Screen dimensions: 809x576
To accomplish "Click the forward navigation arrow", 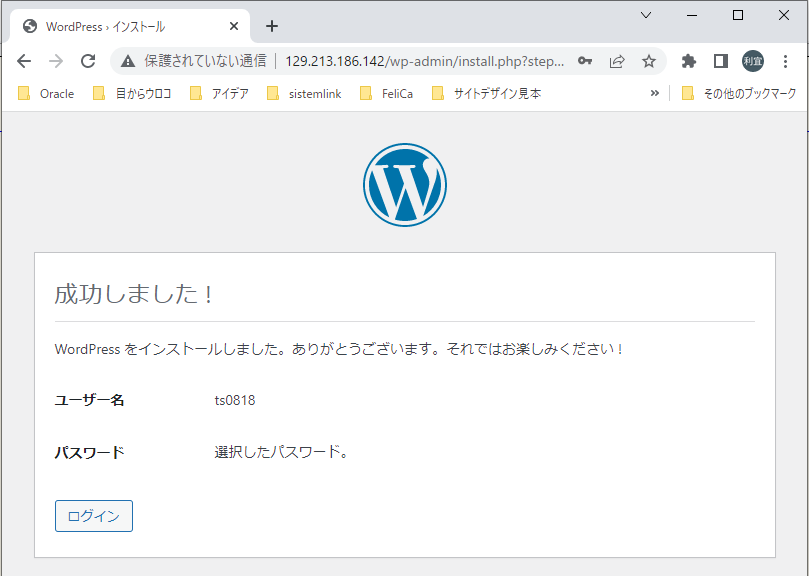I will coord(56,61).
